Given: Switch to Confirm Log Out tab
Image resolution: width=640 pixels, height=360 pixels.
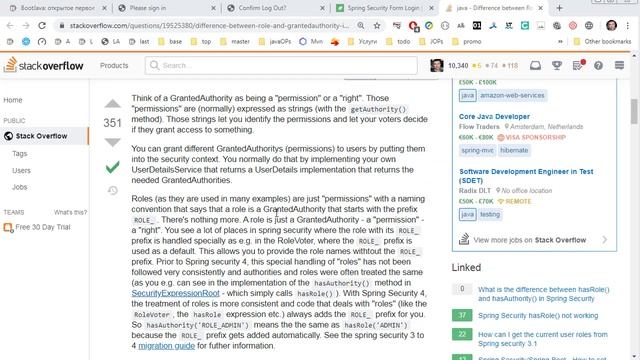Looking at the screenshot, I should (275, 8).
